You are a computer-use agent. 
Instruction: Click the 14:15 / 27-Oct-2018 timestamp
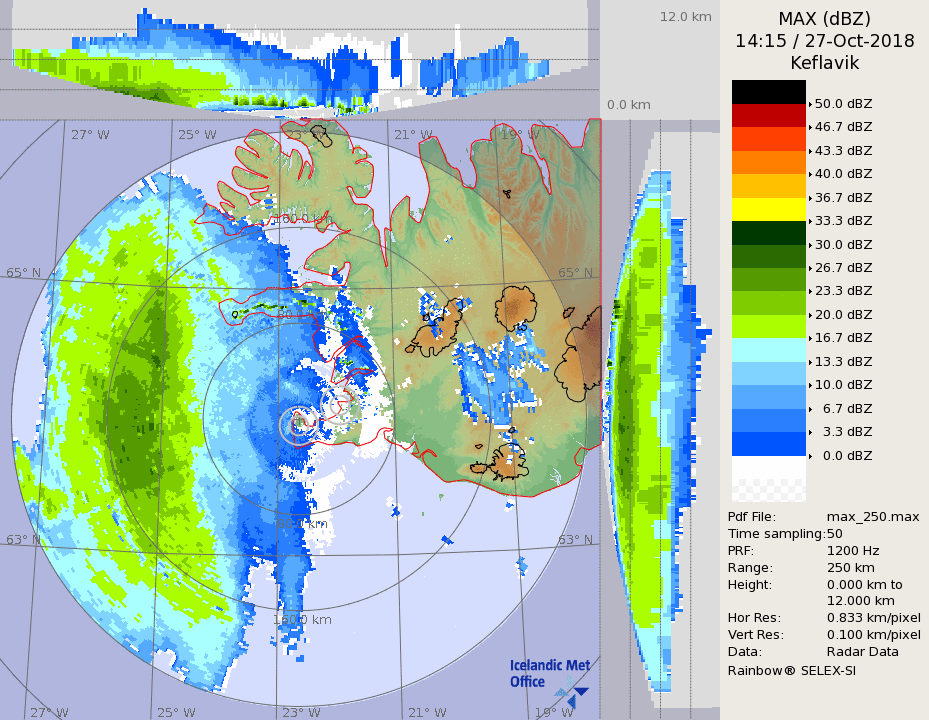point(824,41)
